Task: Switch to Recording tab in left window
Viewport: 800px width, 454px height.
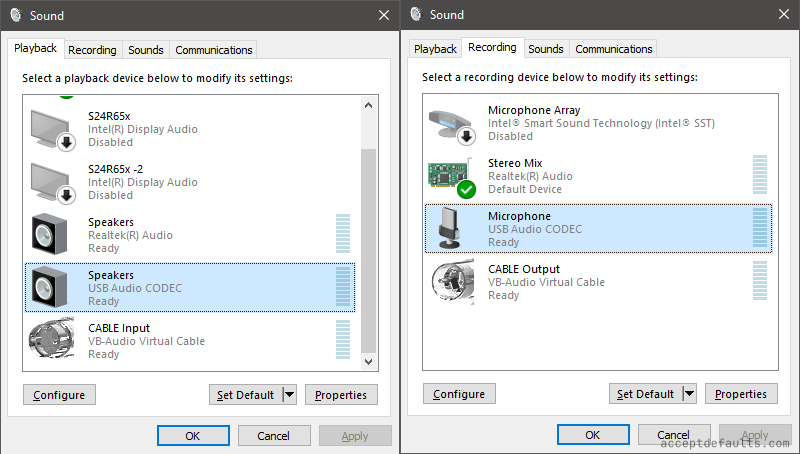Action: click(x=93, y=50)
